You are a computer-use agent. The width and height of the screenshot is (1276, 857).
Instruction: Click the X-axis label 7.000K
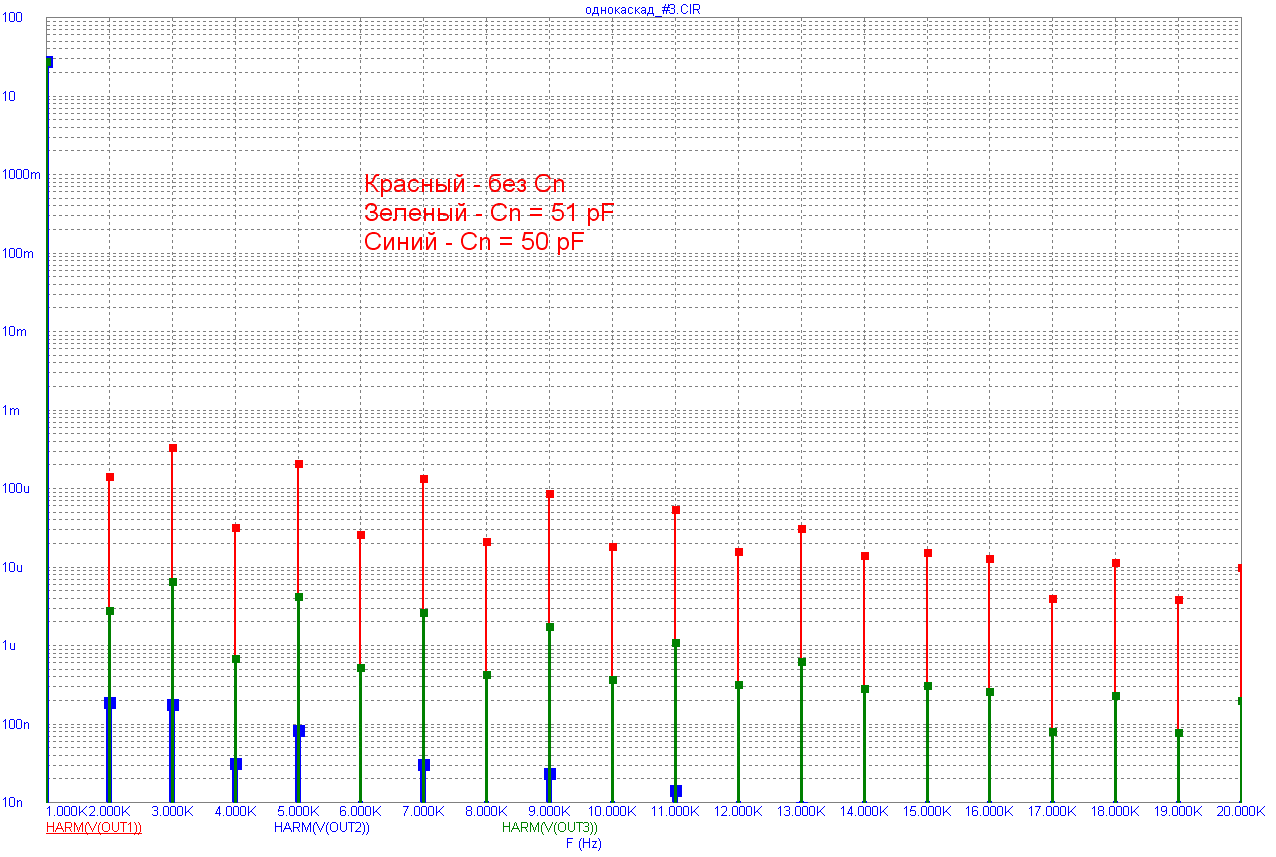[424, 811]
